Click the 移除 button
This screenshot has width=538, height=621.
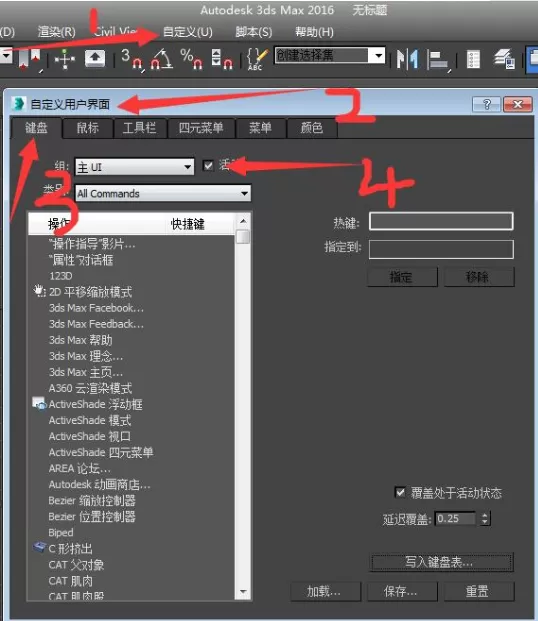(x=479, y=277)
